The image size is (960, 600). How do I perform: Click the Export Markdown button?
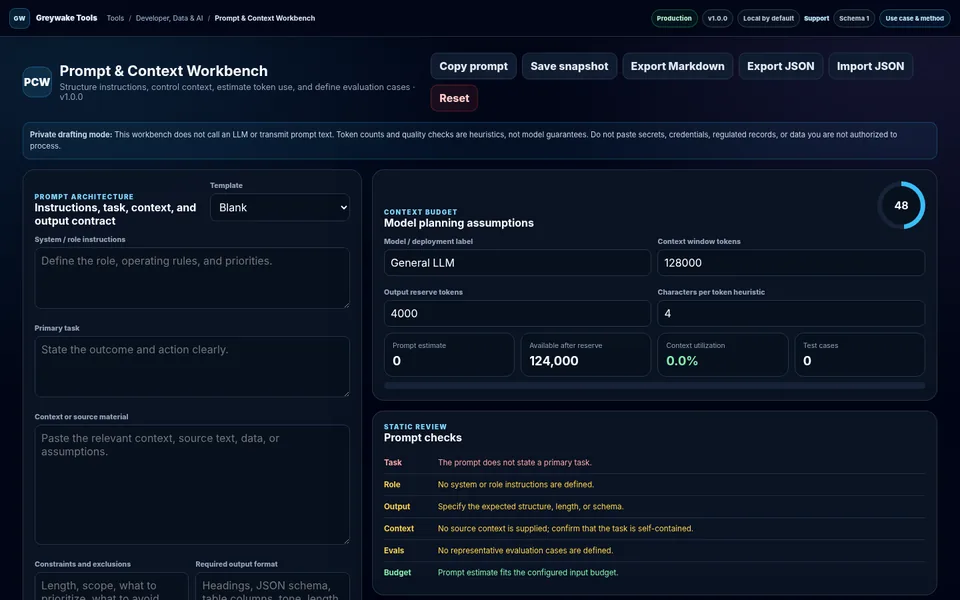tap(678, 66)
